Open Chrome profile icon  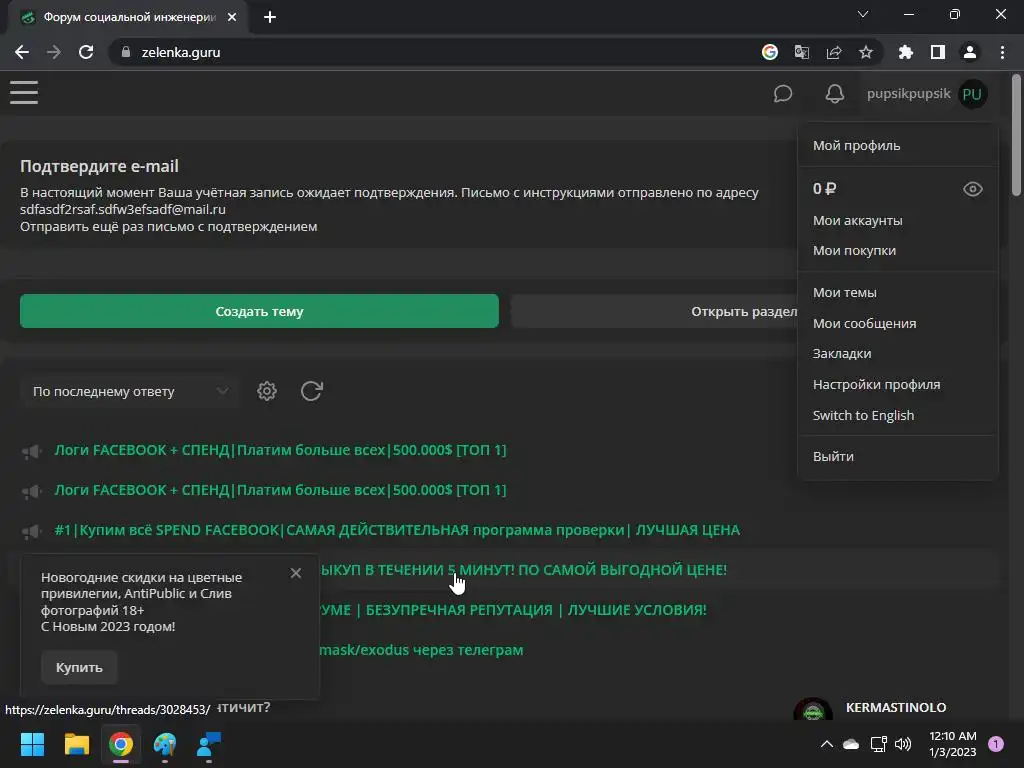pos(970,52)
